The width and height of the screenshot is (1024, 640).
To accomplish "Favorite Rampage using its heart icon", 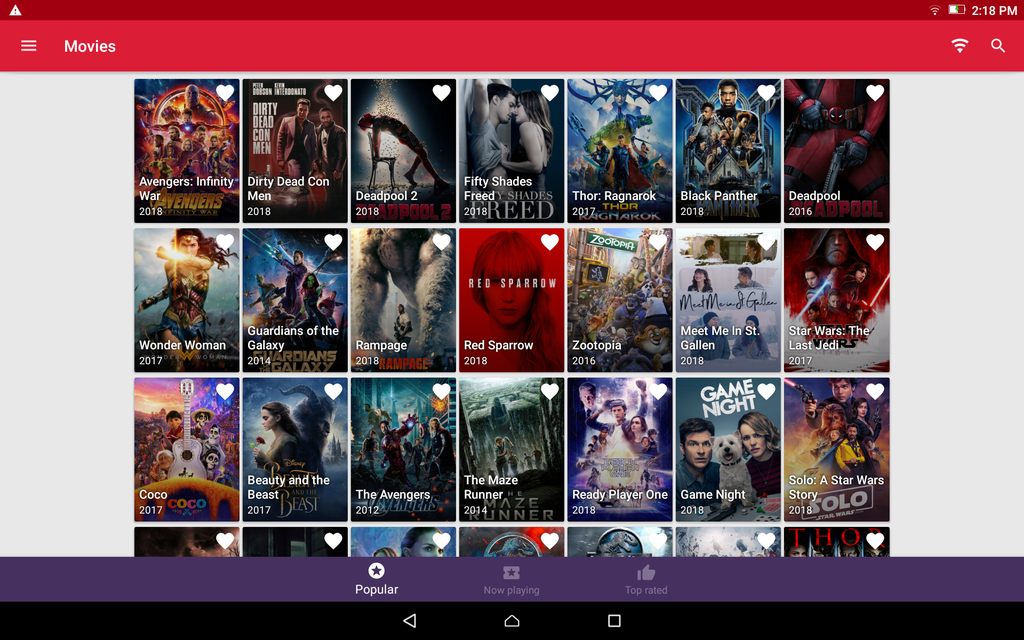I will pyautogui.click(x=441, y=242).
